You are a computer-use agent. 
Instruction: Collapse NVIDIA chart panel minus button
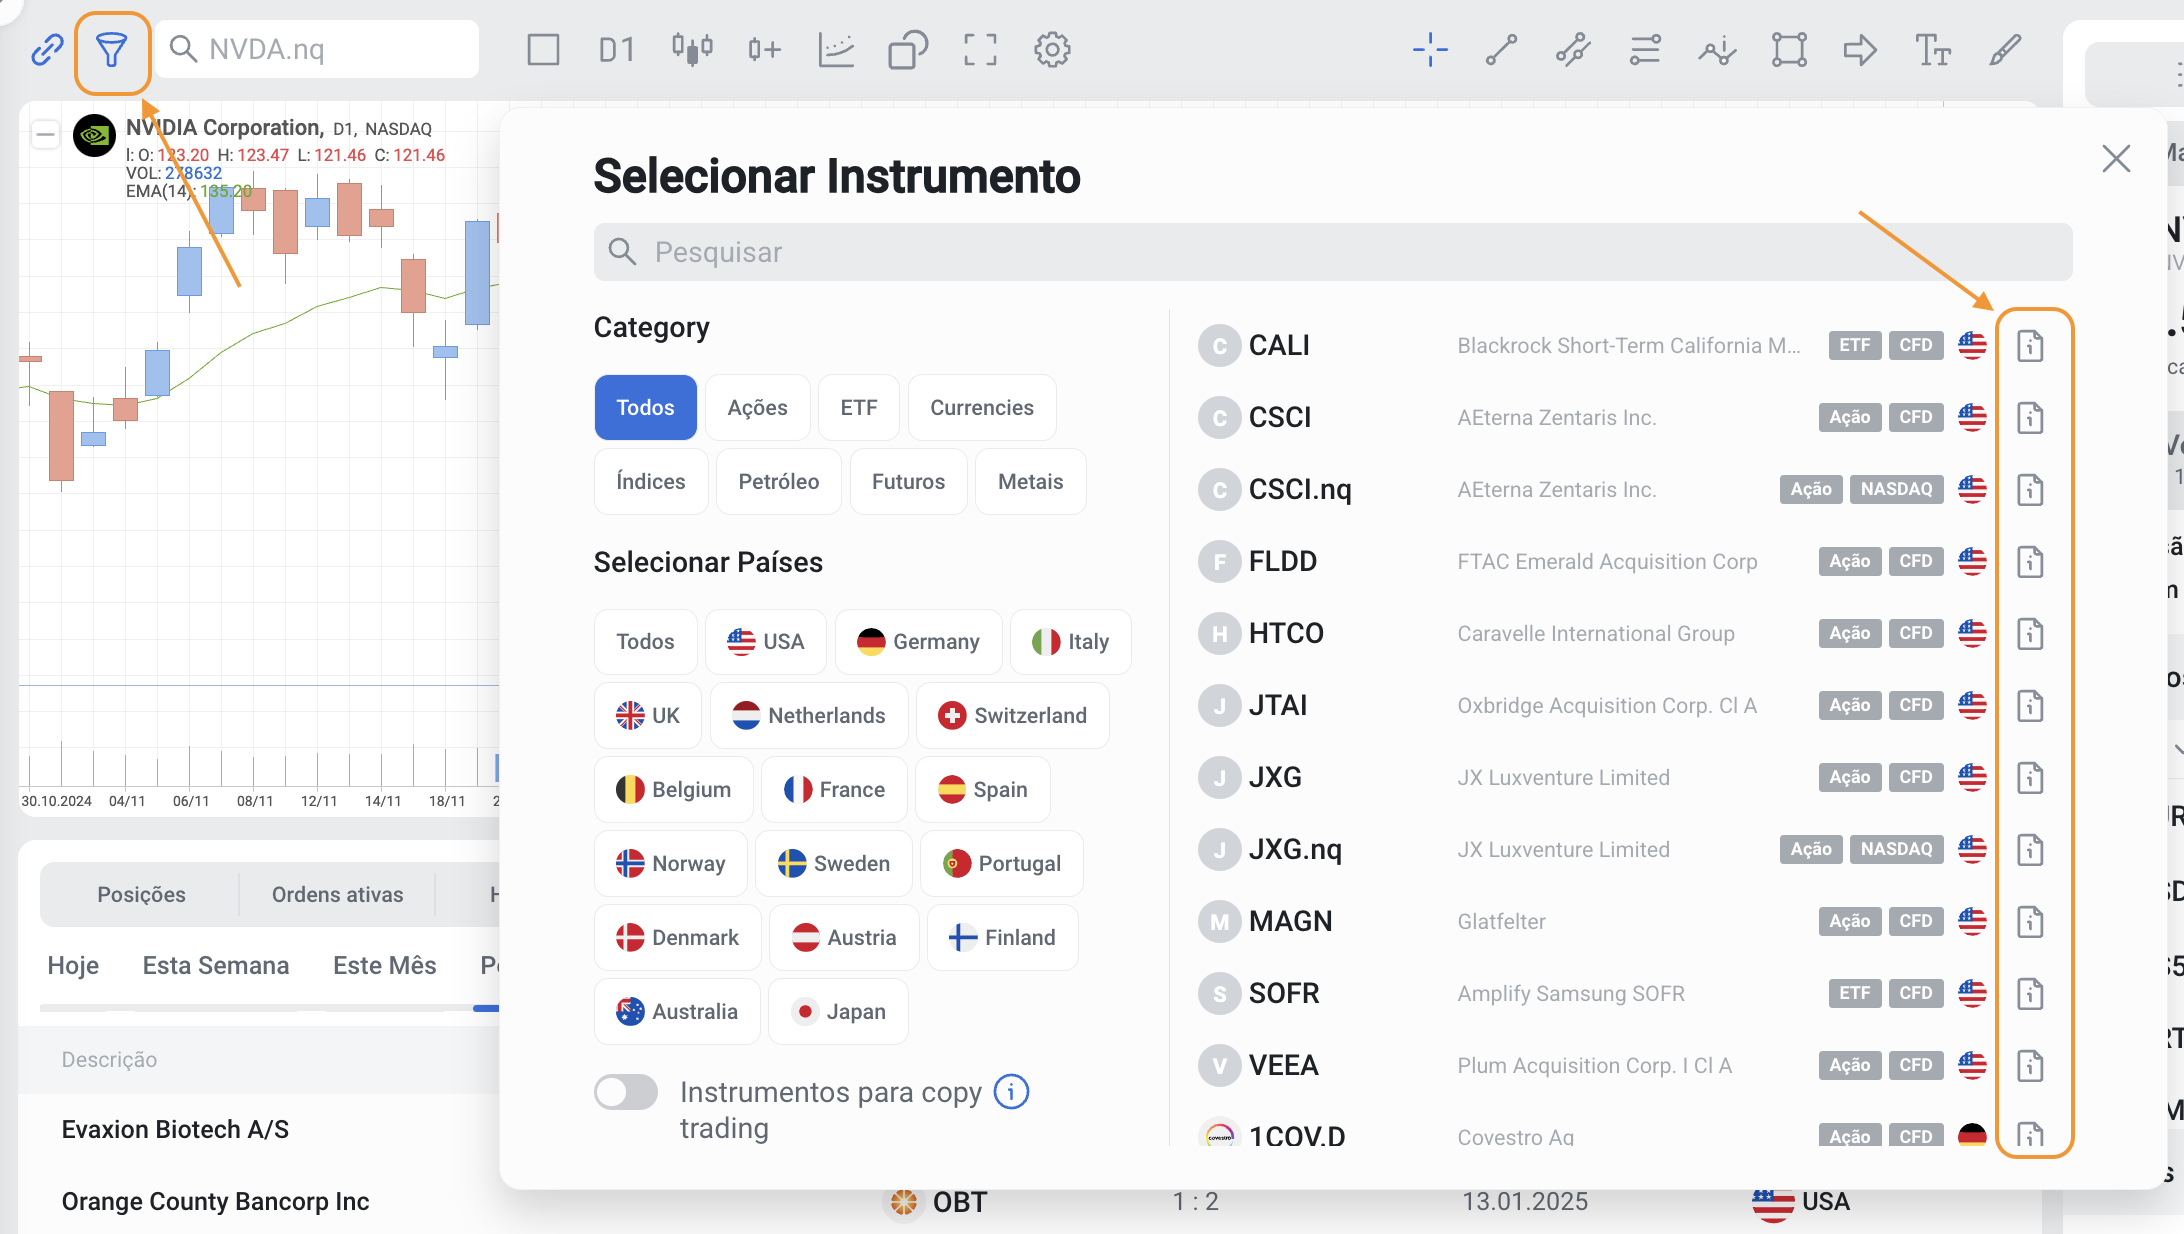tap(45, 134)
